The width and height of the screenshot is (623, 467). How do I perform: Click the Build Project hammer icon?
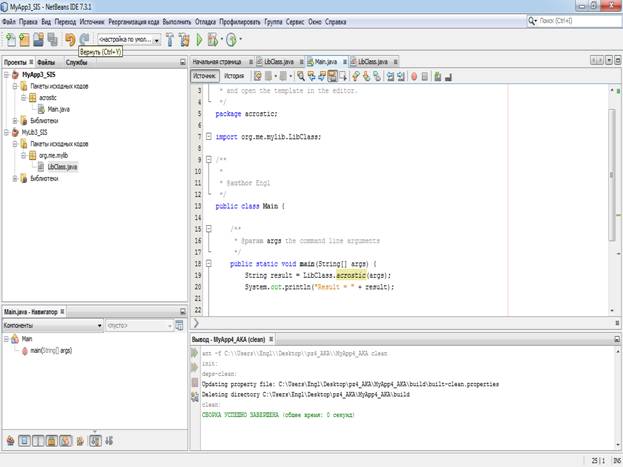[170, 39]
